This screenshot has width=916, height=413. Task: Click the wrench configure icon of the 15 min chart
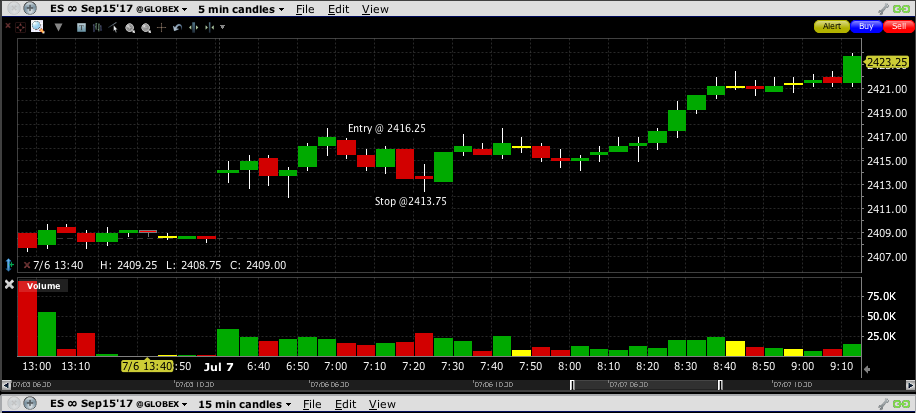tap(883, 404)
